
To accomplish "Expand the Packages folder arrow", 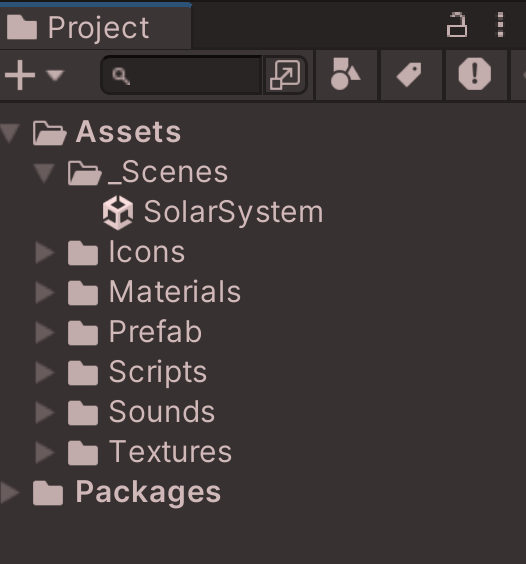I will (x=10, y=492).
